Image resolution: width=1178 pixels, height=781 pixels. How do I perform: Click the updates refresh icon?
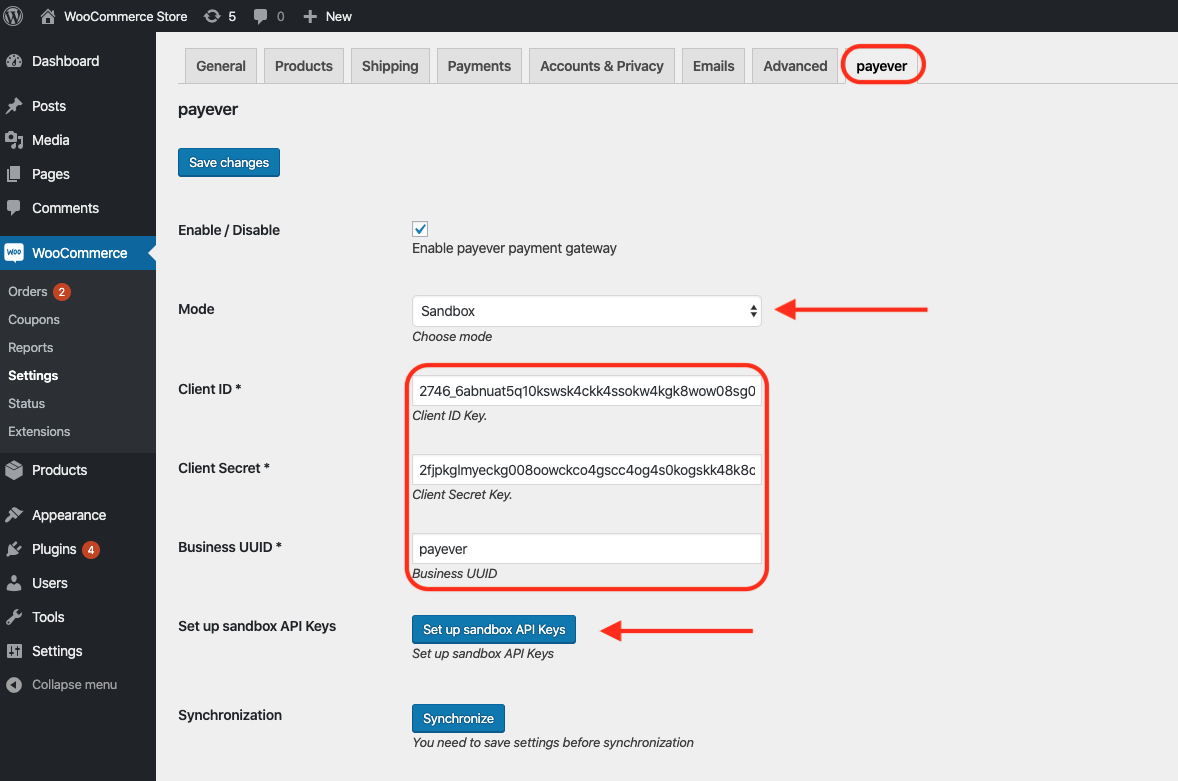(213, 16)
